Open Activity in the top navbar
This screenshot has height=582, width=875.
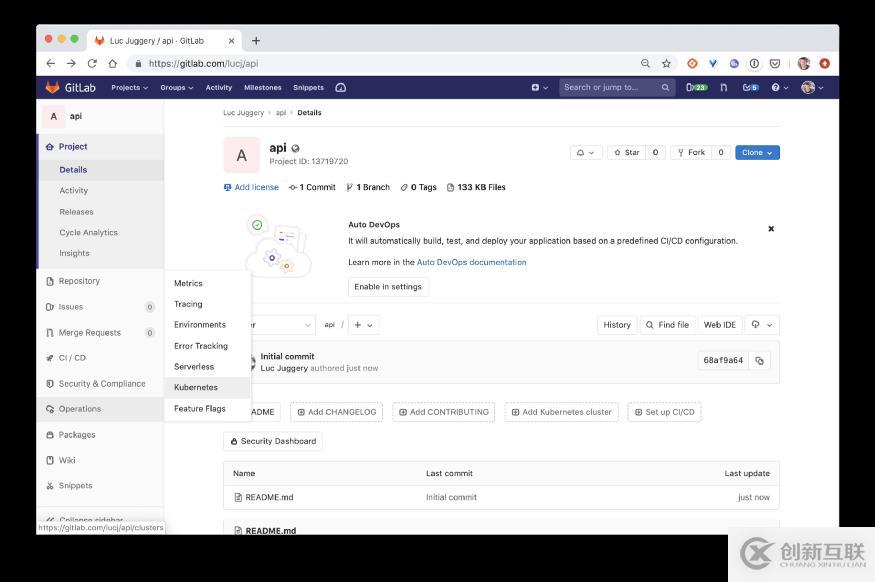(219, 88)
